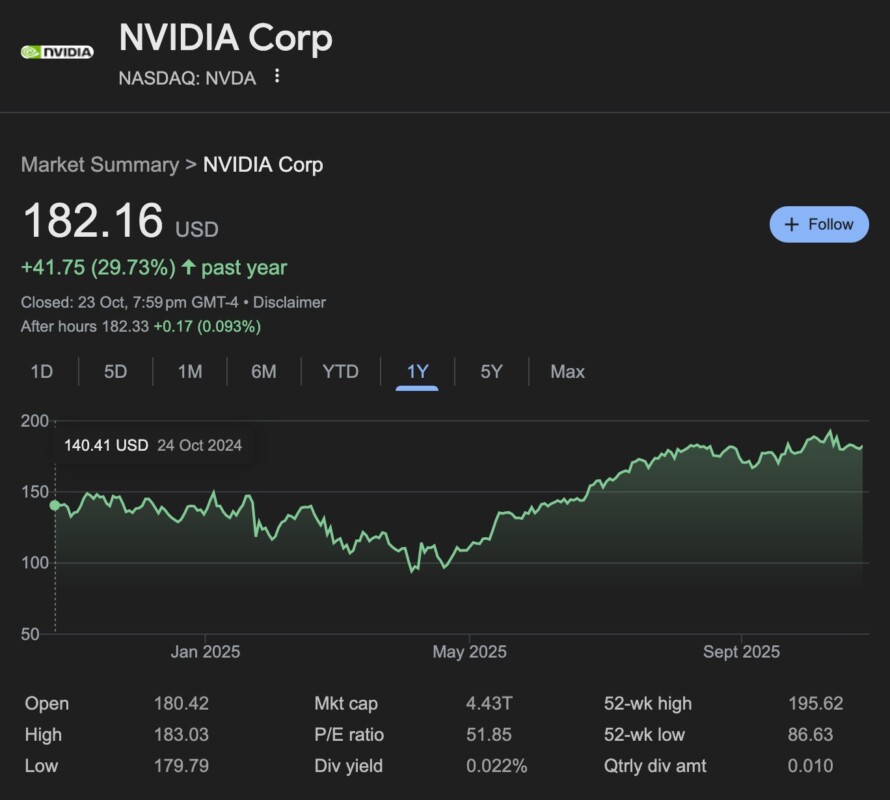Select the 1D time range tab

[41, 371]
